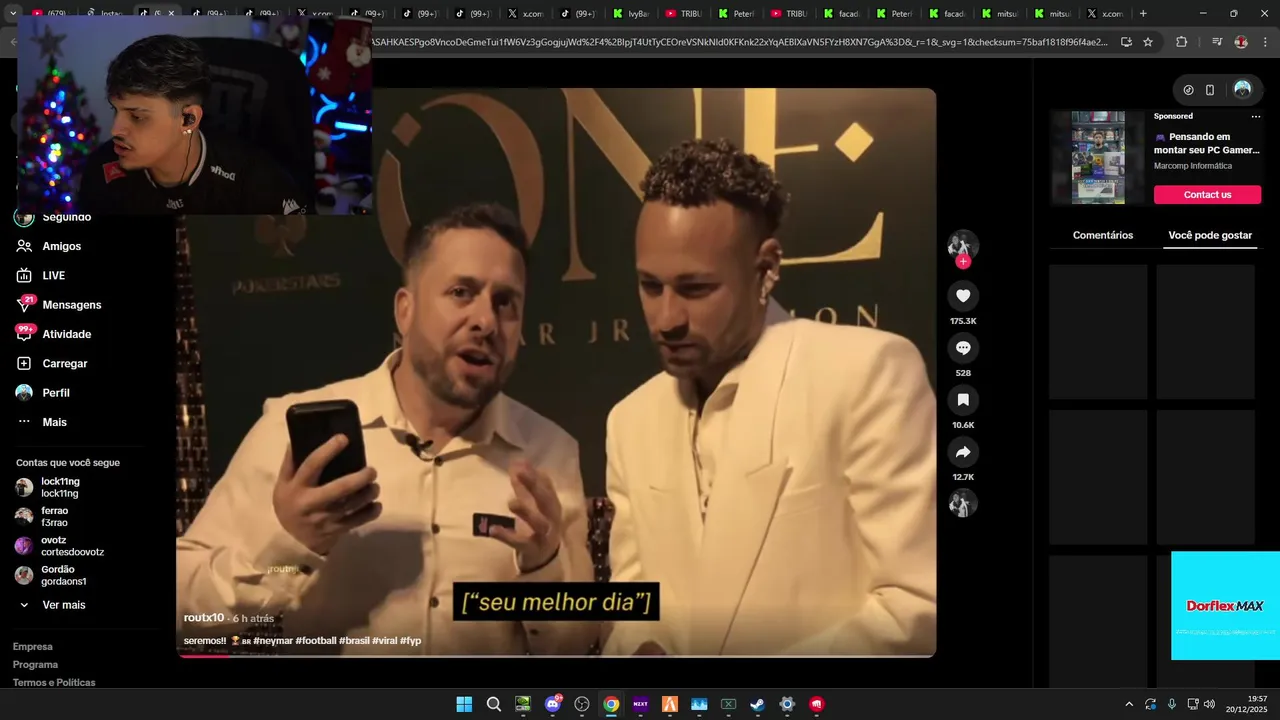Click the #viral hashtag
This screenshot has height=720, width=1280.
tap(385, 641)
